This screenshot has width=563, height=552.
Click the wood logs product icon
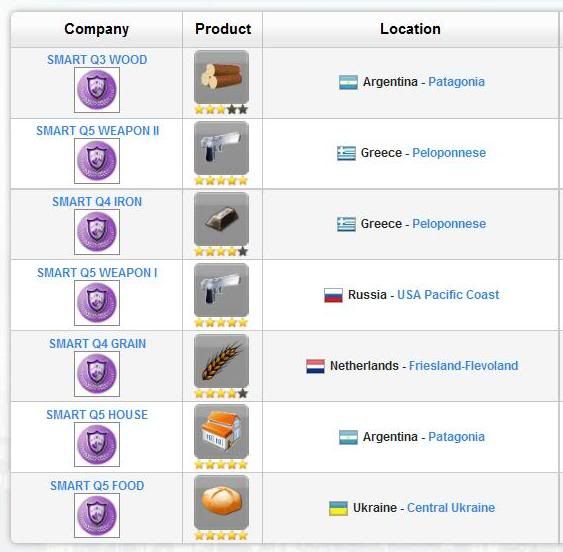[221, 77]
